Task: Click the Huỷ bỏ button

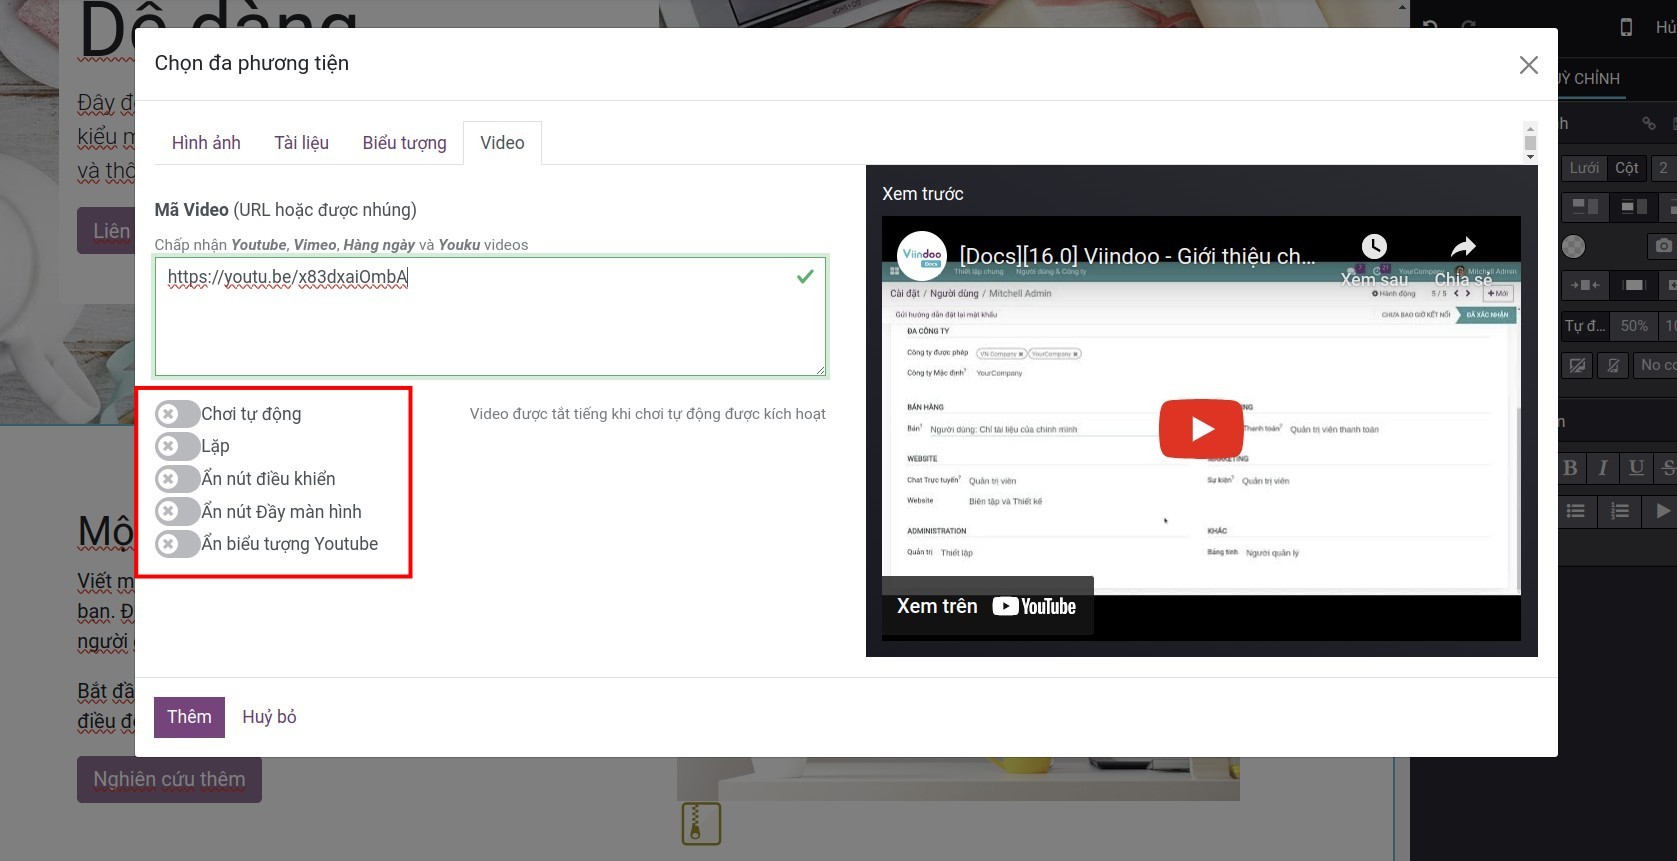Action: 269,717
